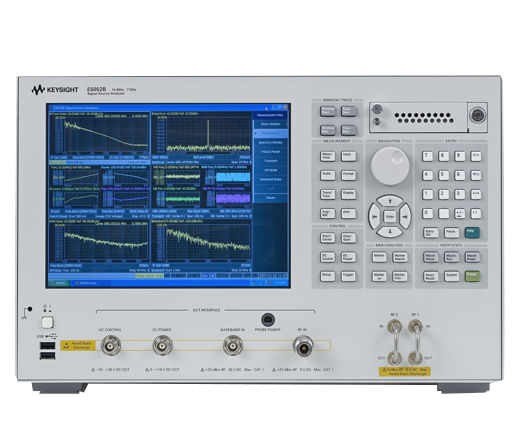521x445 pixels.
Task: Open the Format menu key
Action: pyautogui.click(x=349, y=175)
